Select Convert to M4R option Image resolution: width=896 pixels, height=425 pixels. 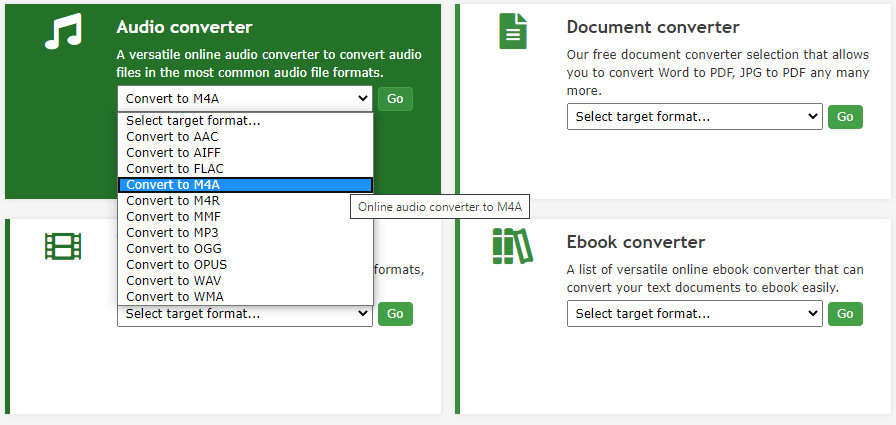tap(245, 201)
